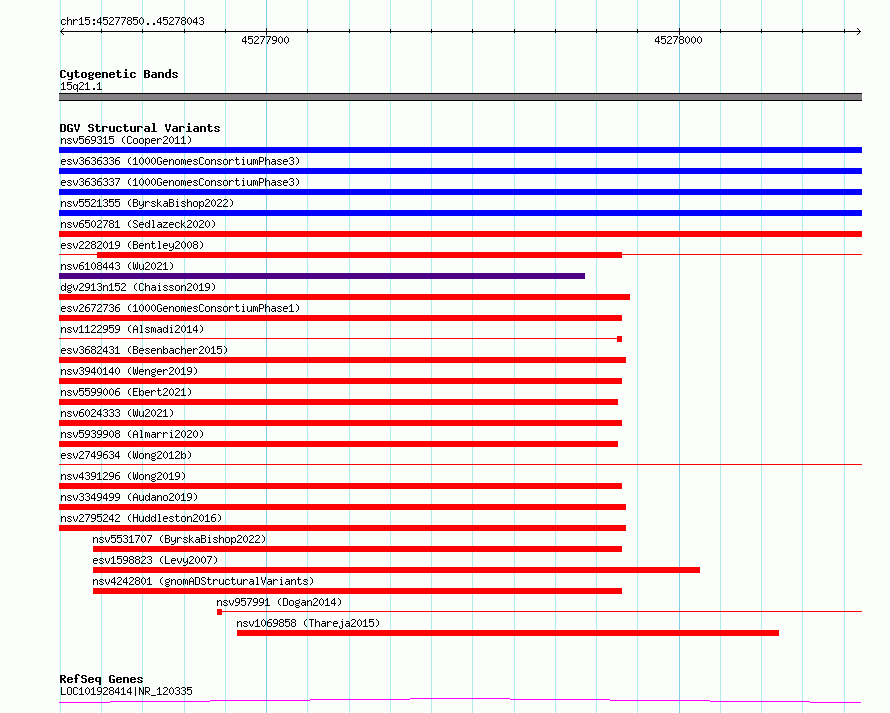
Task: Click the nsv4391296 (Wong2019) label
Action: coord(123,476)
